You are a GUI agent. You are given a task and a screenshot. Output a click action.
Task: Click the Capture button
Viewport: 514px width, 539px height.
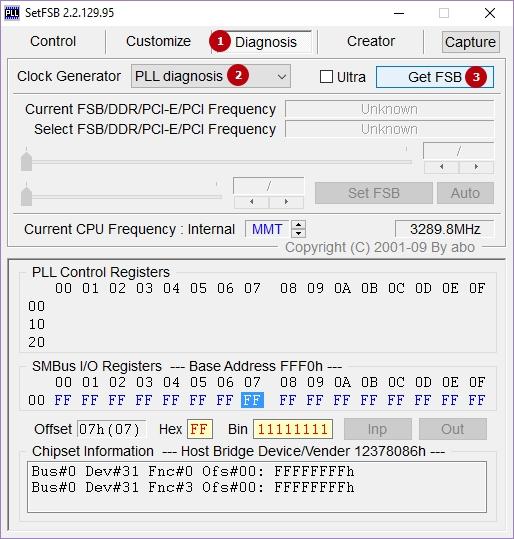470,42
